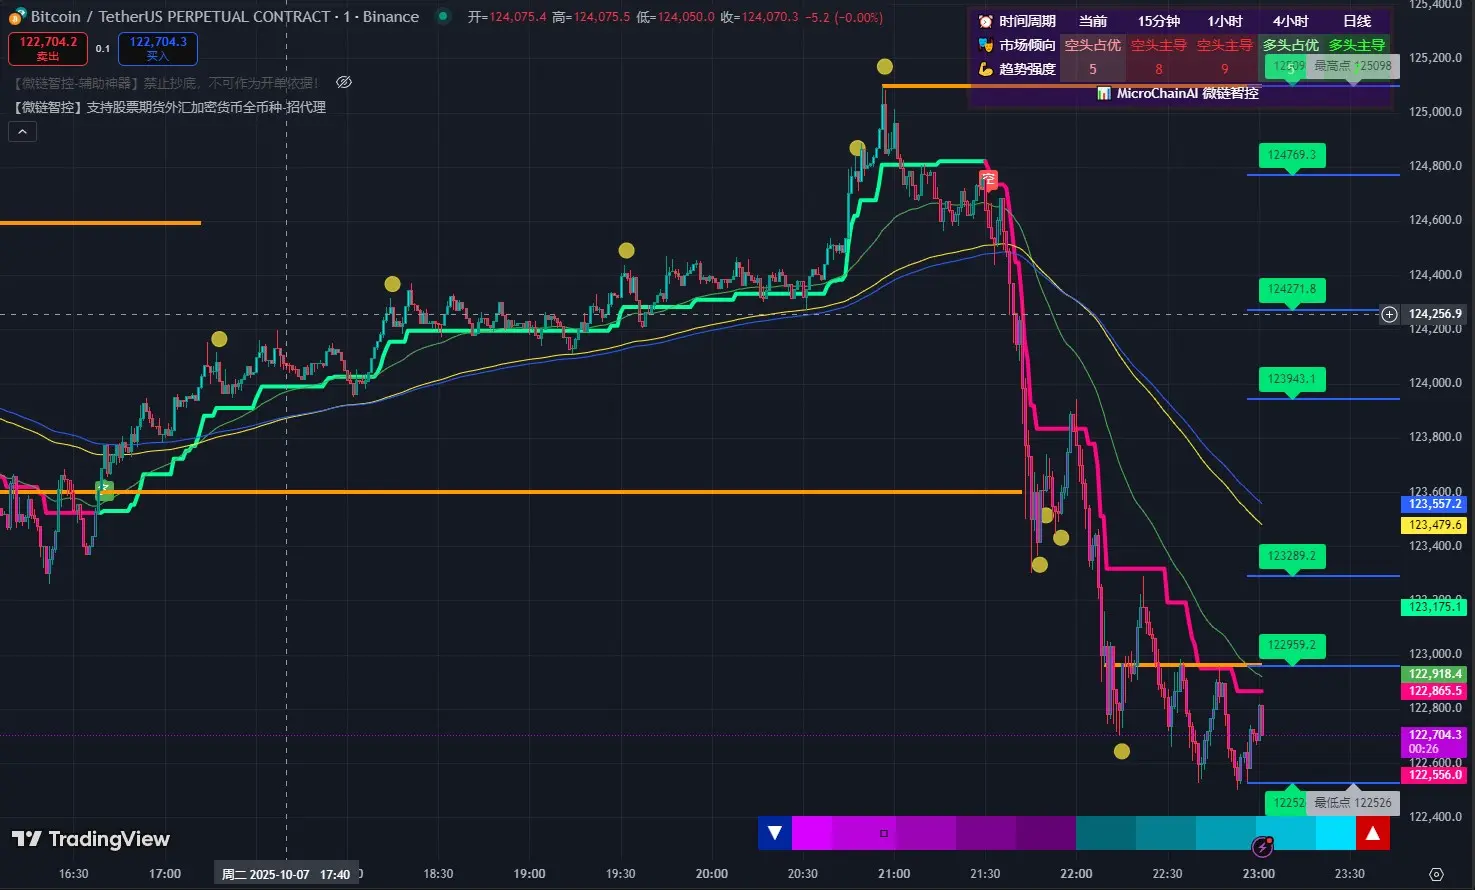Click the green long signal marker near 16:40
The width and height of the screenshot is (1475, 890).
(x=104, y=489)
